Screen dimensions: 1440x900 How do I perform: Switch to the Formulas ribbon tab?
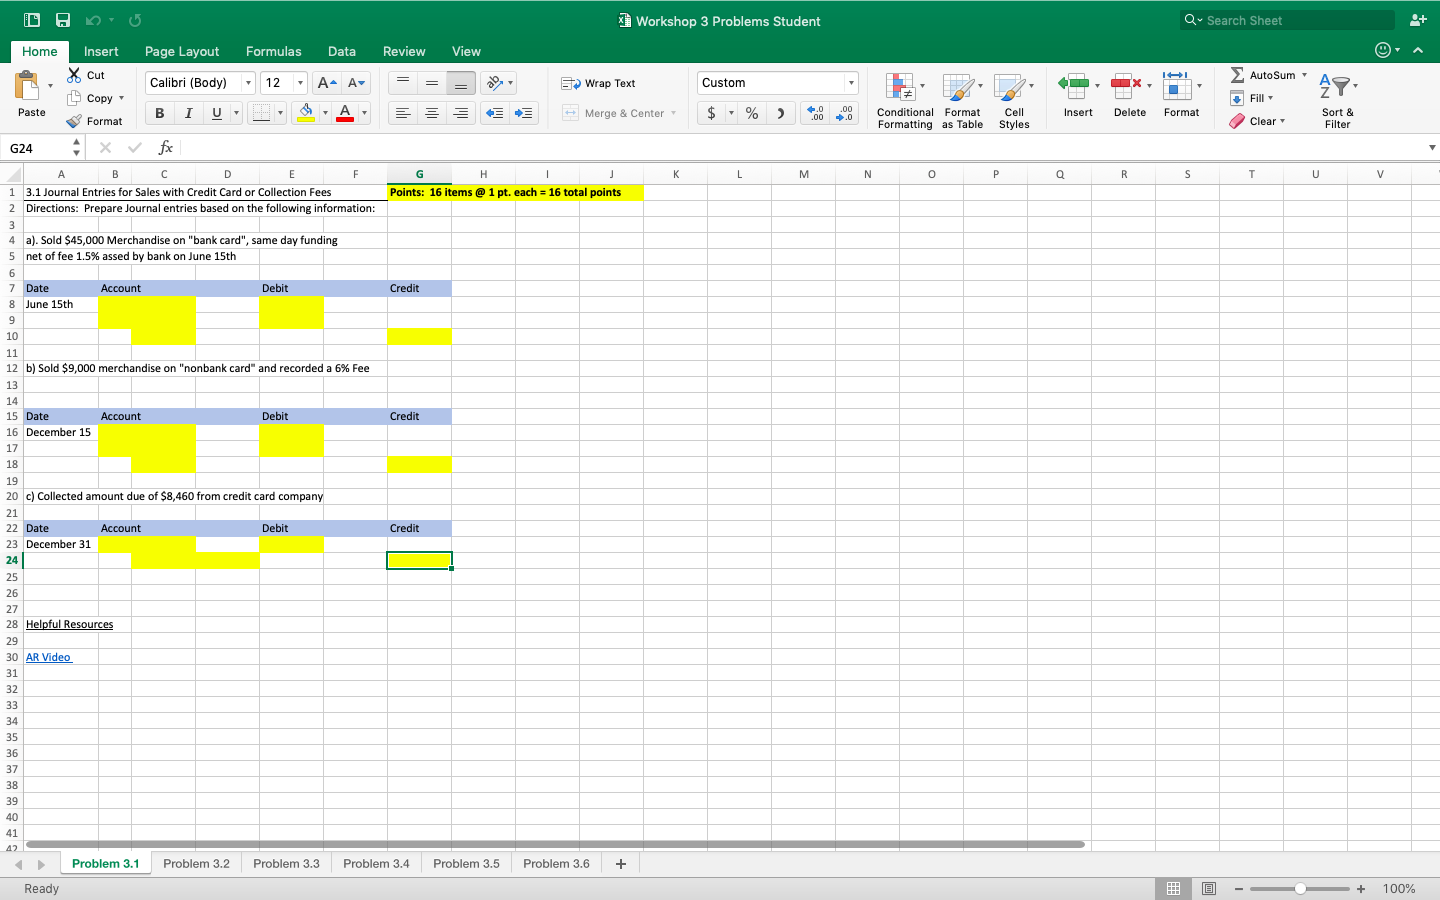click(273, 51)
